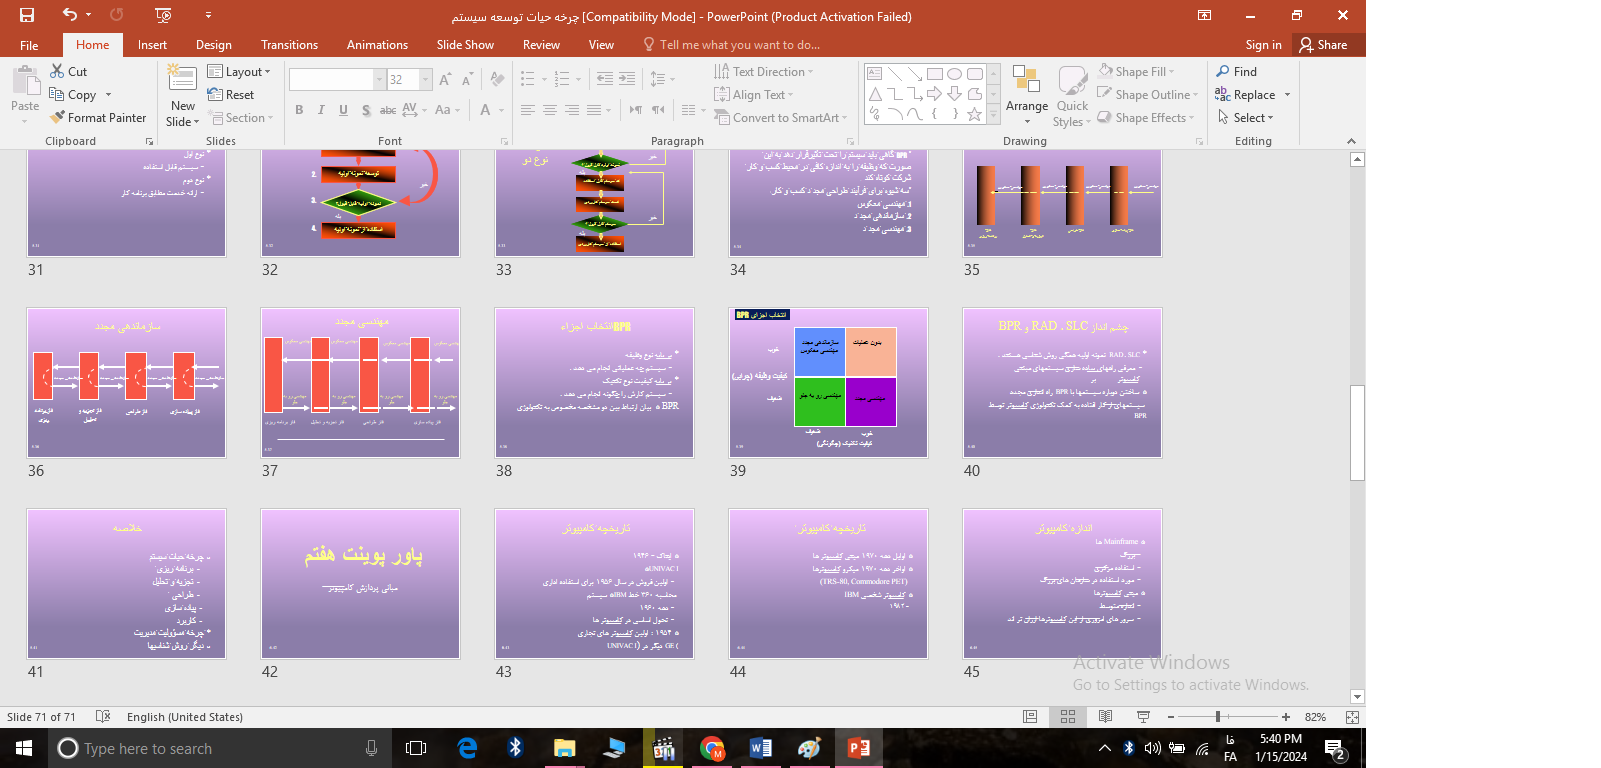Click the Share button
The height and width of the screenshot is (768, 1601).
coord(1323,45)
